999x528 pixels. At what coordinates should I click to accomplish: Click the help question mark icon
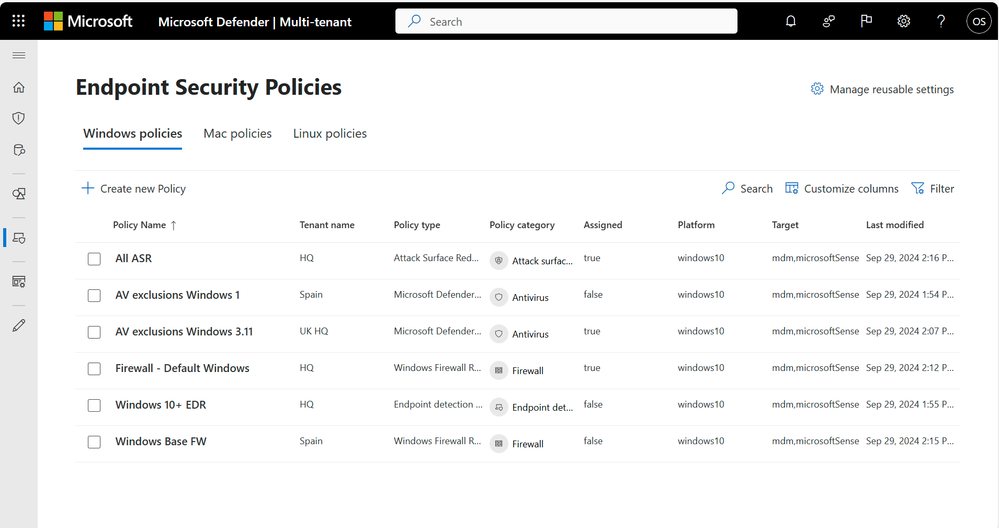(x=941, y=21)
